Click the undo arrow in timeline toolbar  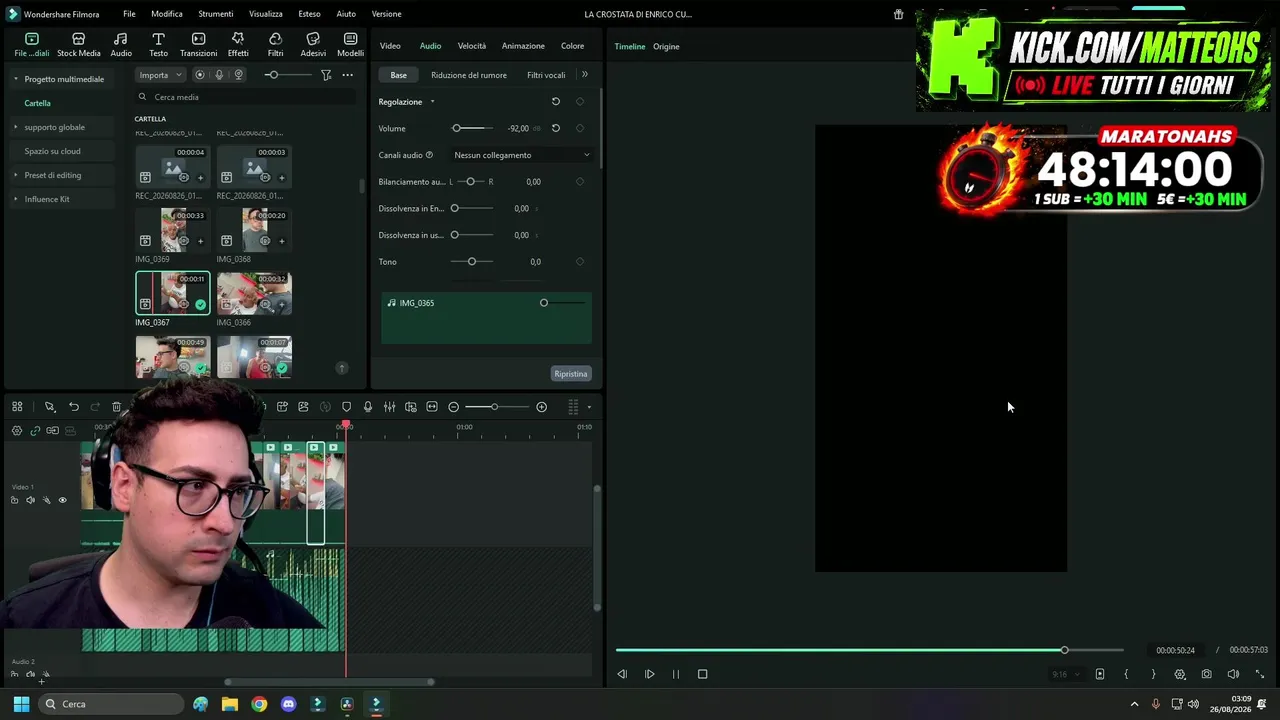[x=74, y=407]
